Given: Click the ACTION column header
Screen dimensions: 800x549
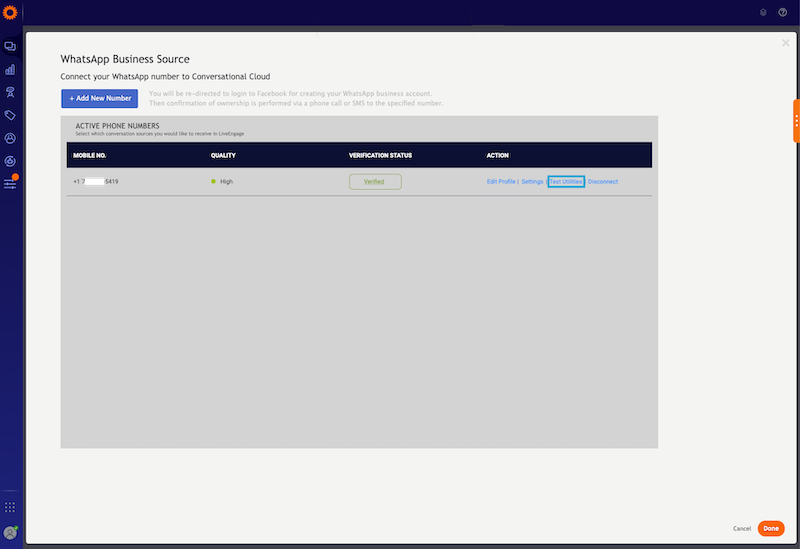Looking at the screenshot, I should (497, 155).
